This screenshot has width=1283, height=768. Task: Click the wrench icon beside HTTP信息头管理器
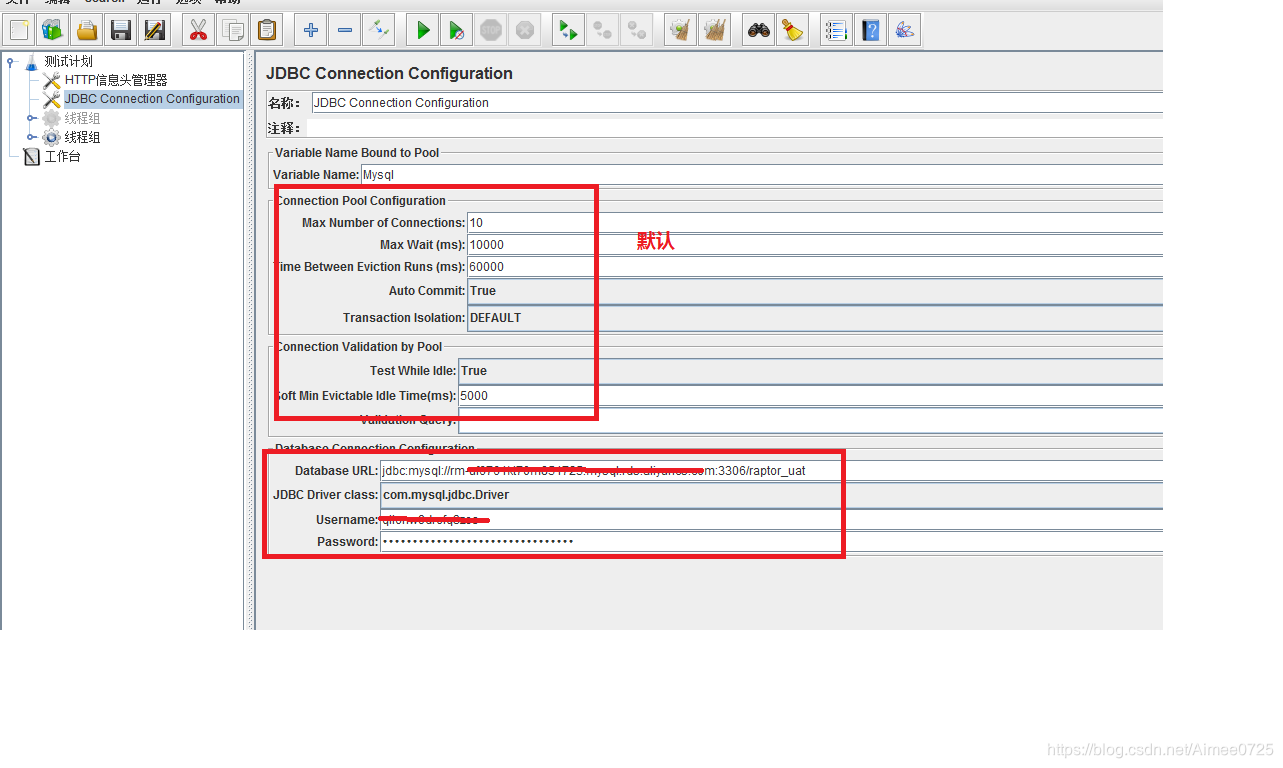pyautogui.click(x=52, y=80)
